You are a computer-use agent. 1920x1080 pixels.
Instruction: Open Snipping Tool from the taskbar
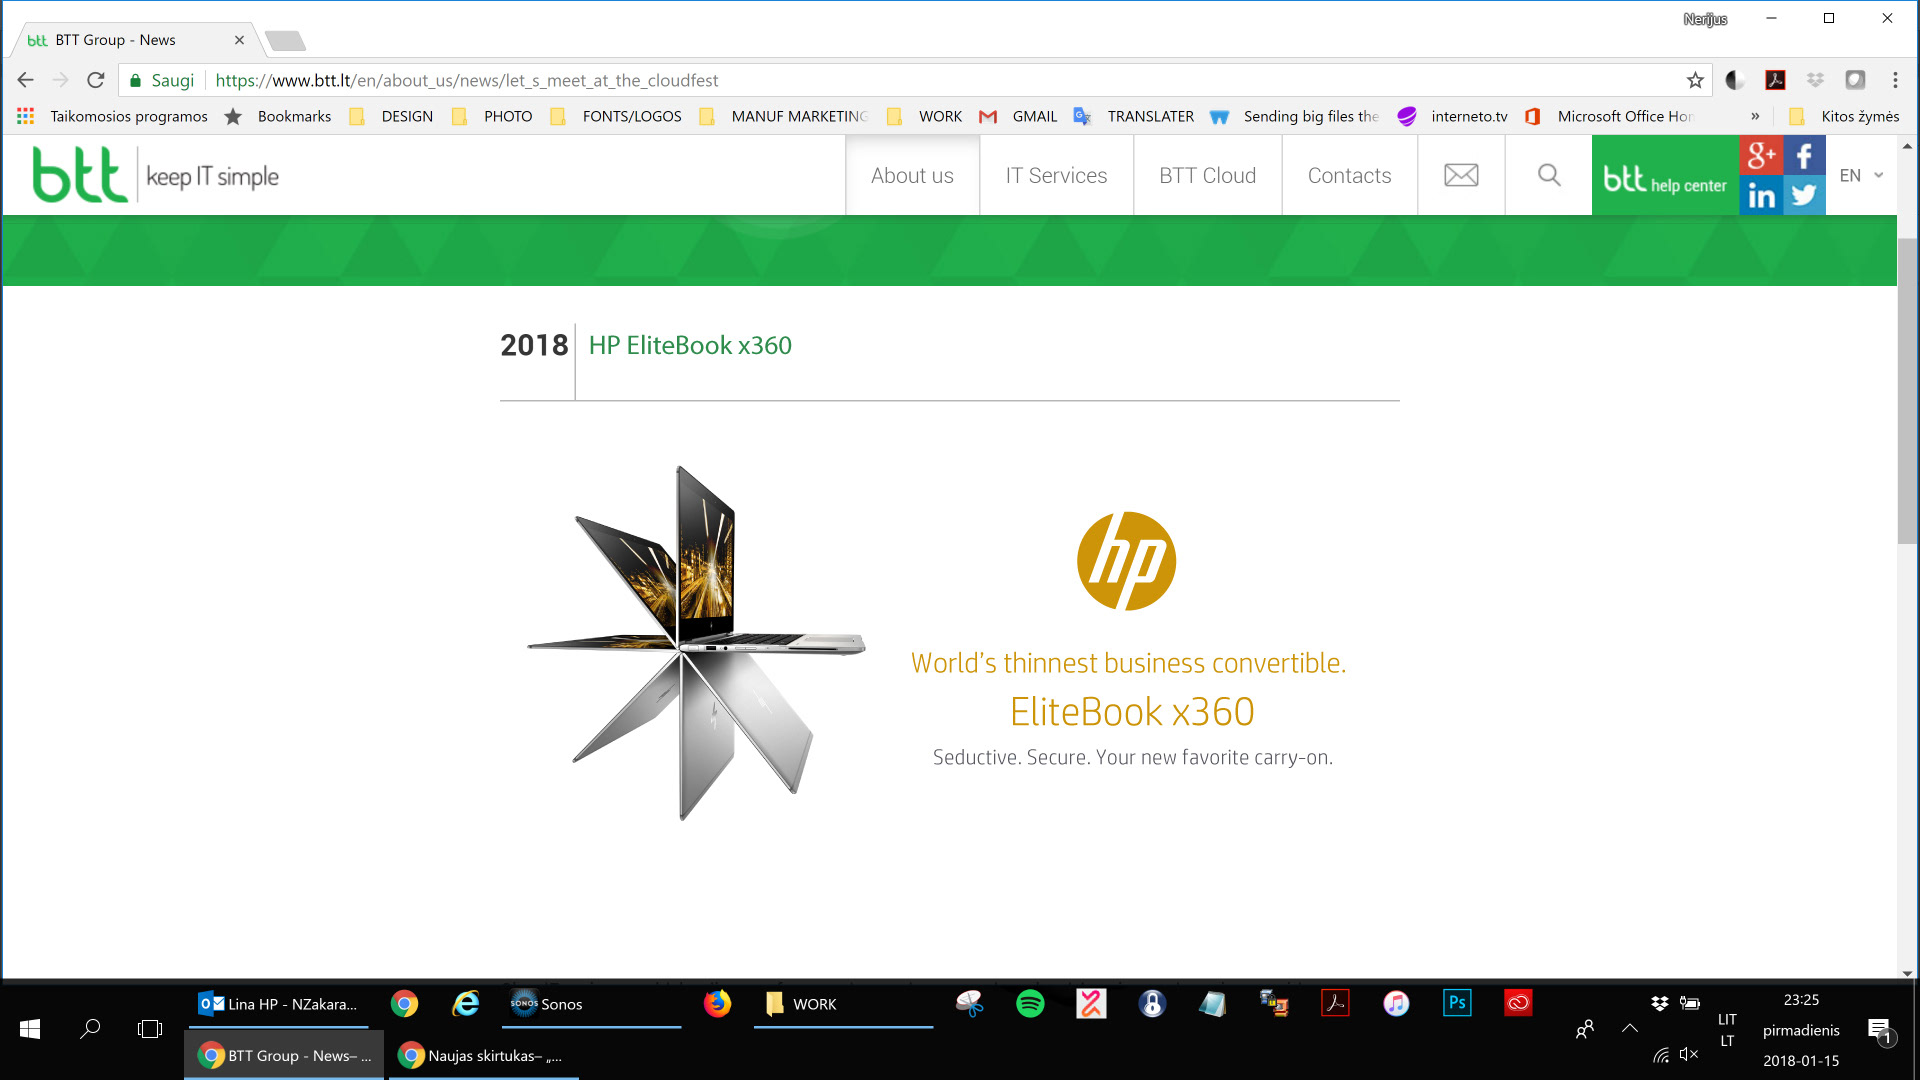[x=969, y=1003]
